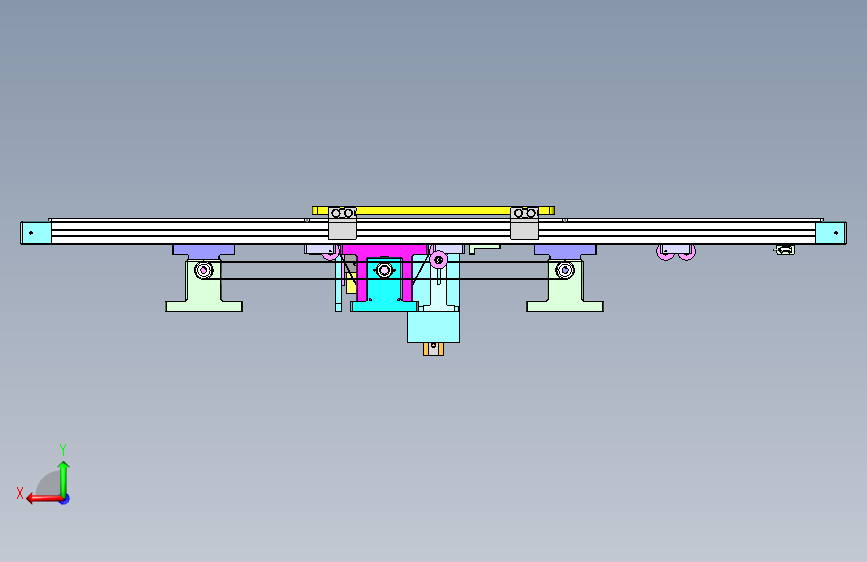This screenshot has width=867, height=562.
Task: Select the cyan end cap on the right rail end
Action: (831, 233)
